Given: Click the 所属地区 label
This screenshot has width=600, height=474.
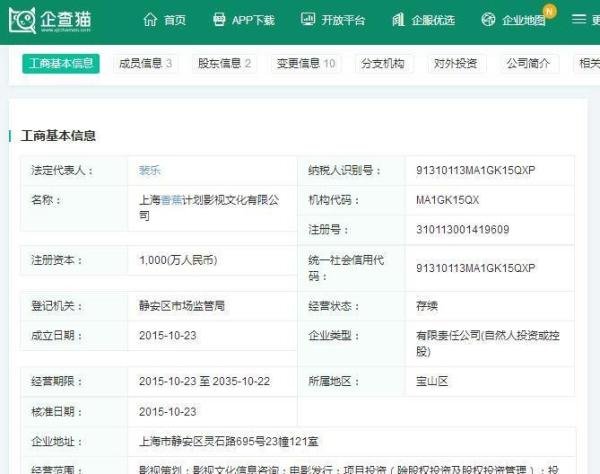Looking at the screenshot, I should (x=334, y=381).
